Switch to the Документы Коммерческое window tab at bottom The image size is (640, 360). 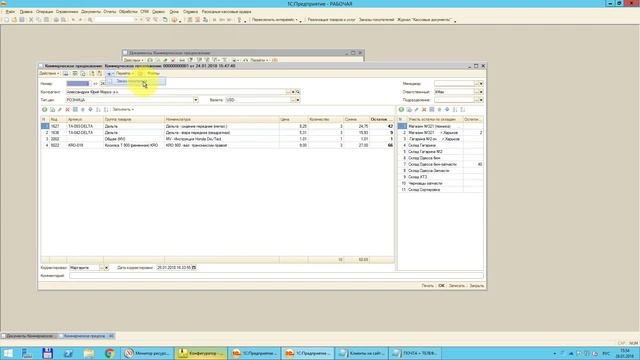click(29, 336)
